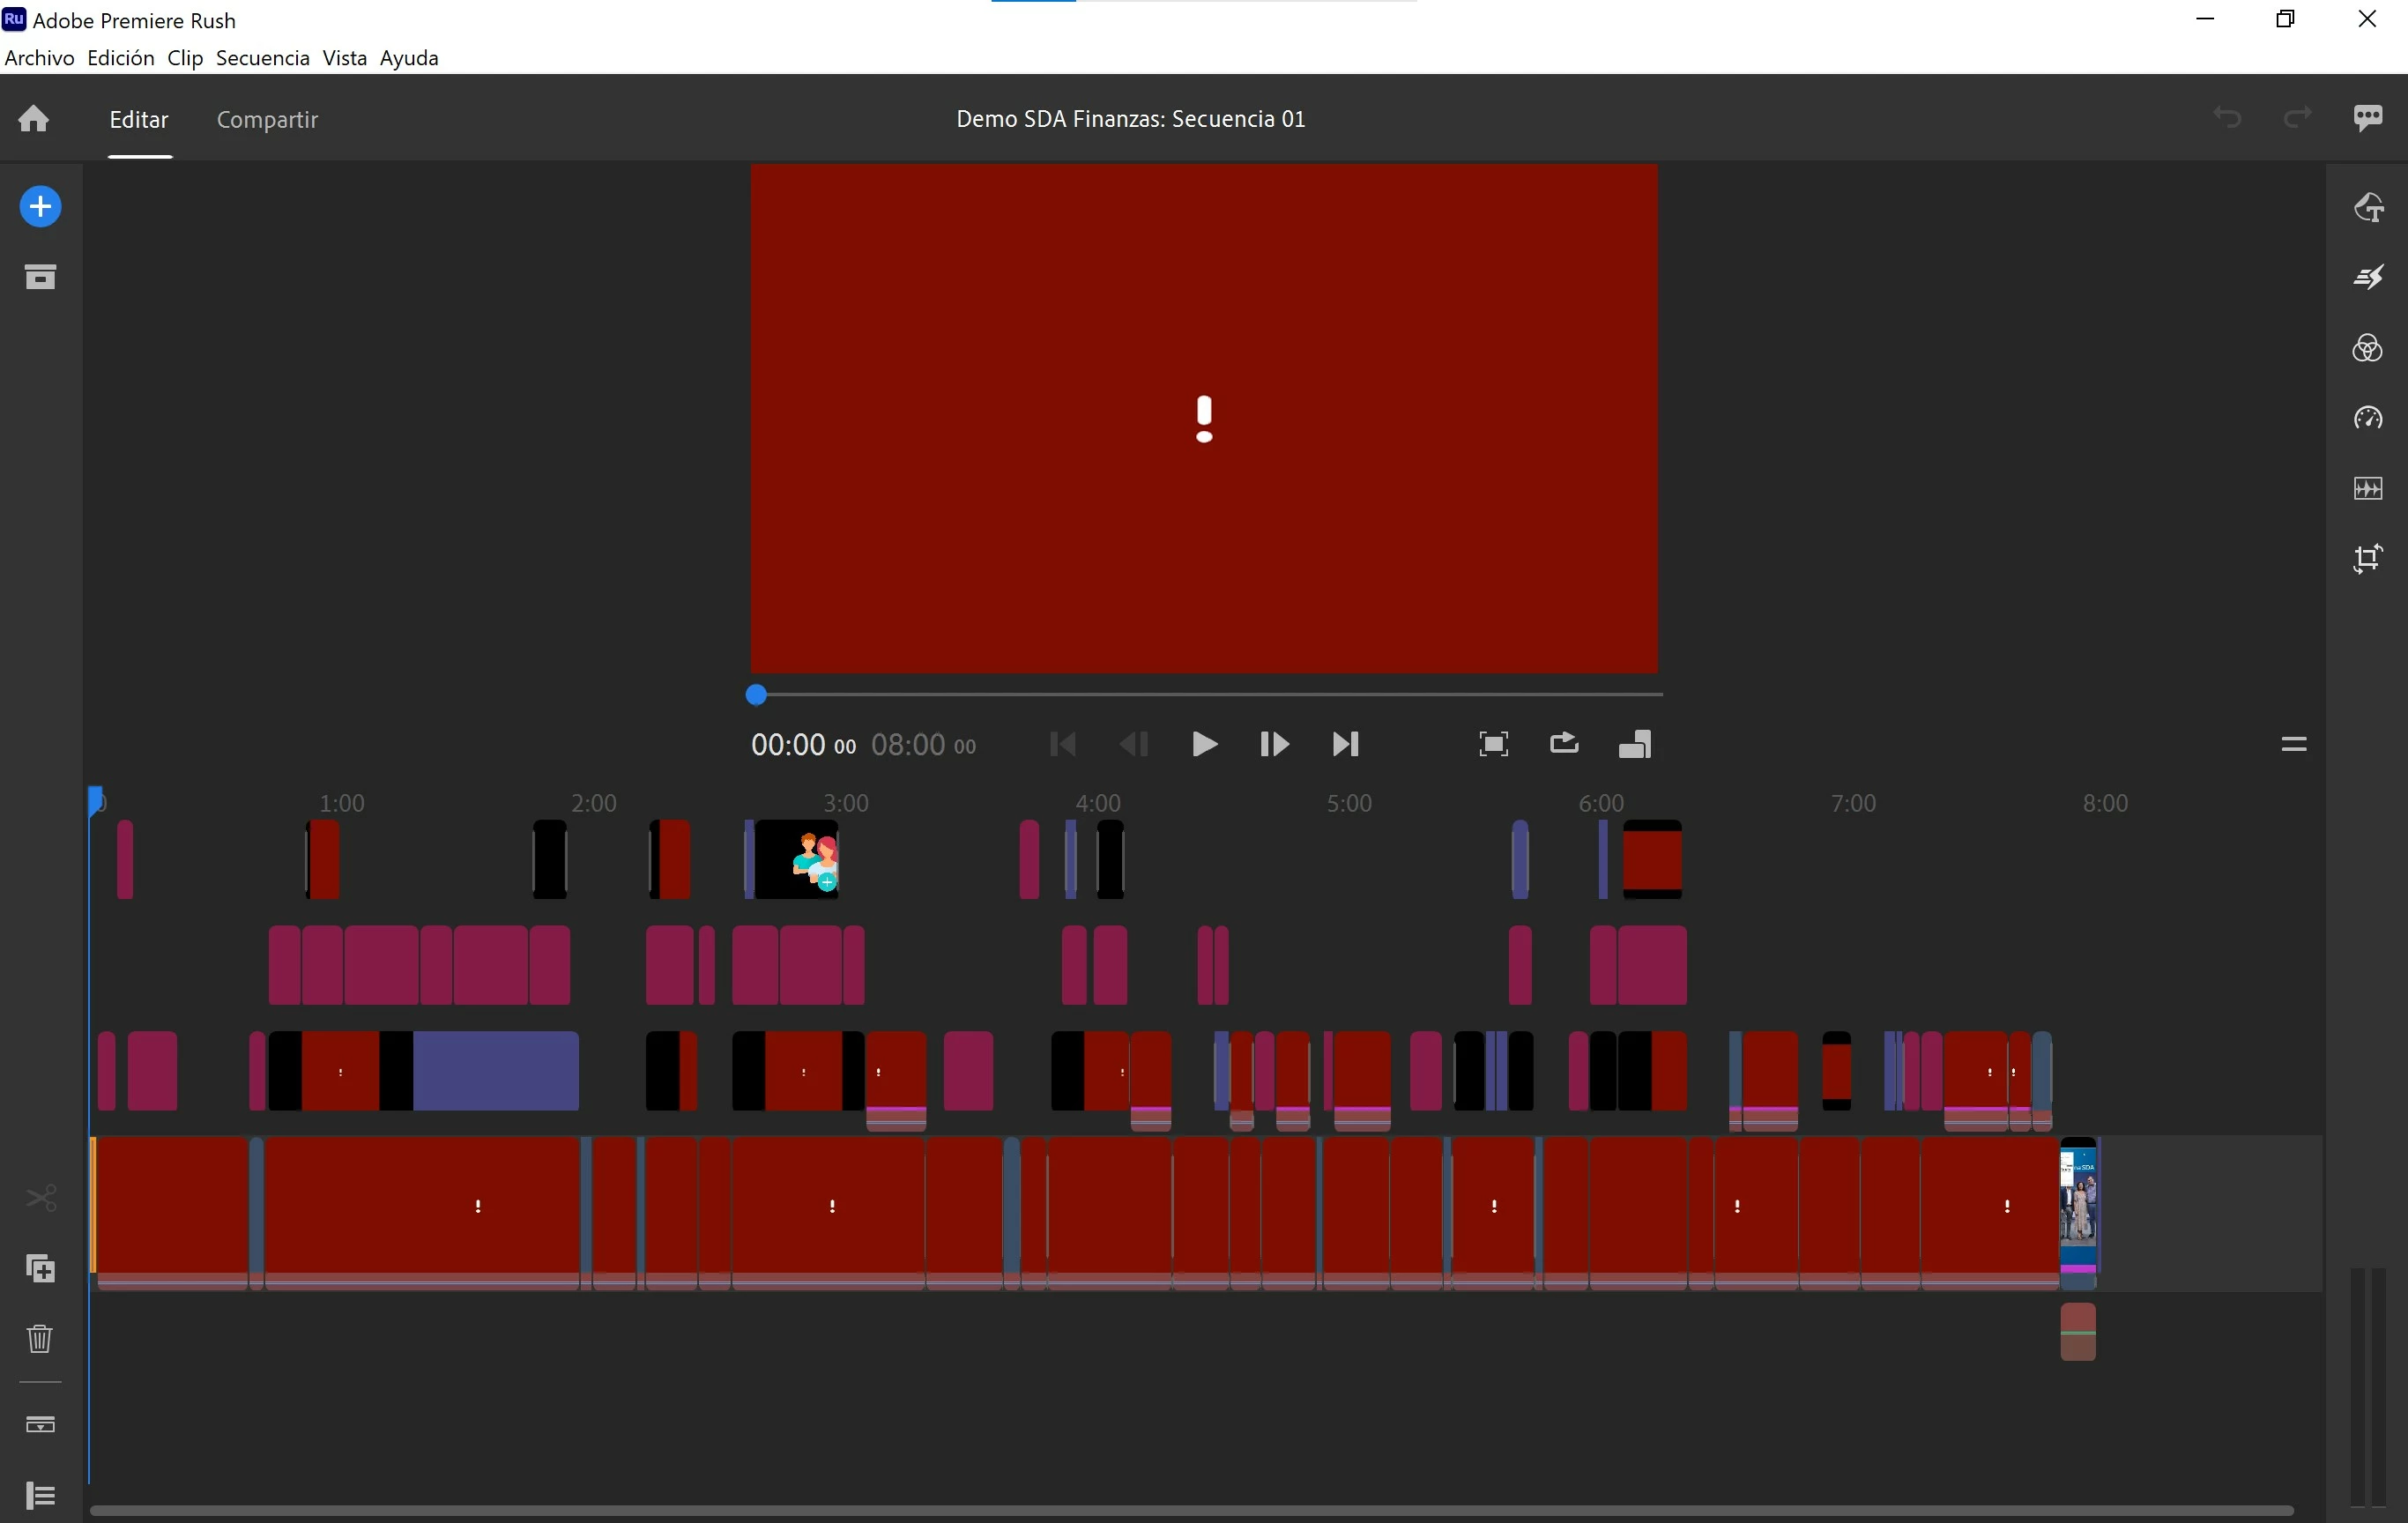Click the preview scrubber blue handle
This screenshot has height=1523, width=2408.
pyautogui.click(x=757, y=695)
